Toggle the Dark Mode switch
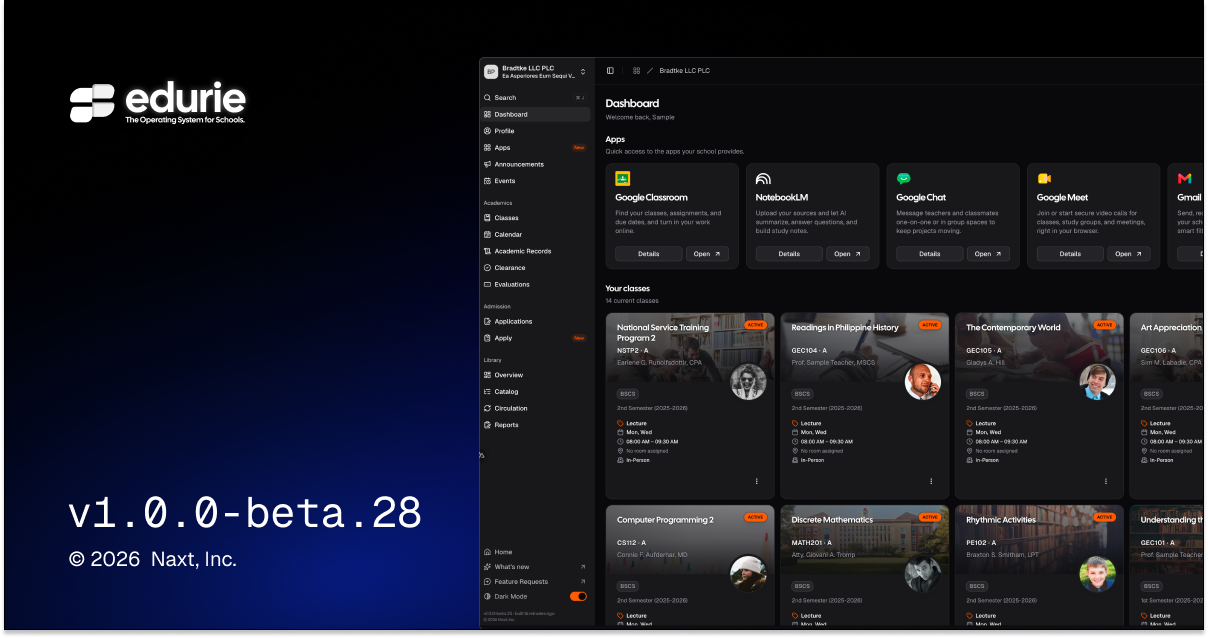The width and height of the screenshot is (1208, 638). [x=578, y=596]
